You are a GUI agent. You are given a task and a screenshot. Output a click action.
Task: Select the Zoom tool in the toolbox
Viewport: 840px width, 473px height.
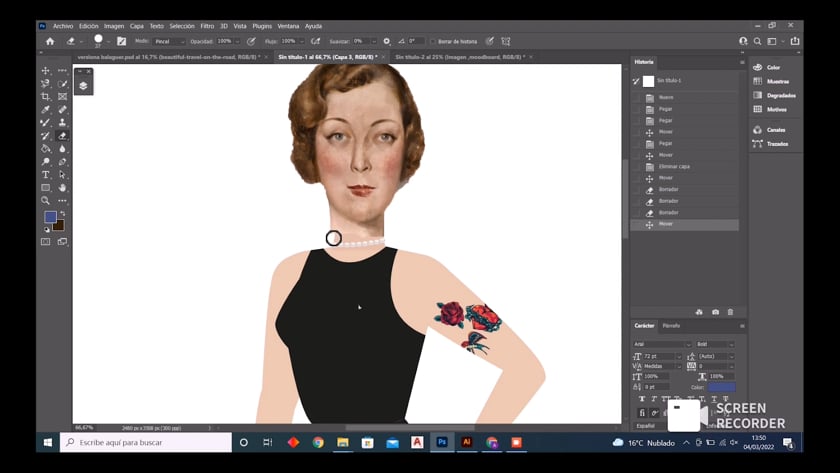click(x=46, y=200)
